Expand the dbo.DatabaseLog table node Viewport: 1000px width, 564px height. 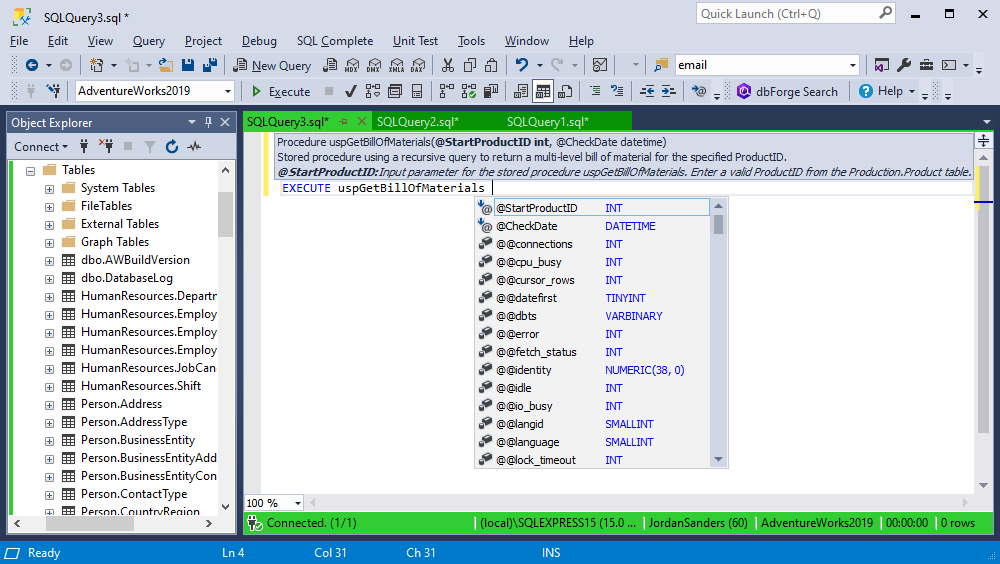[x=49, y=279]
